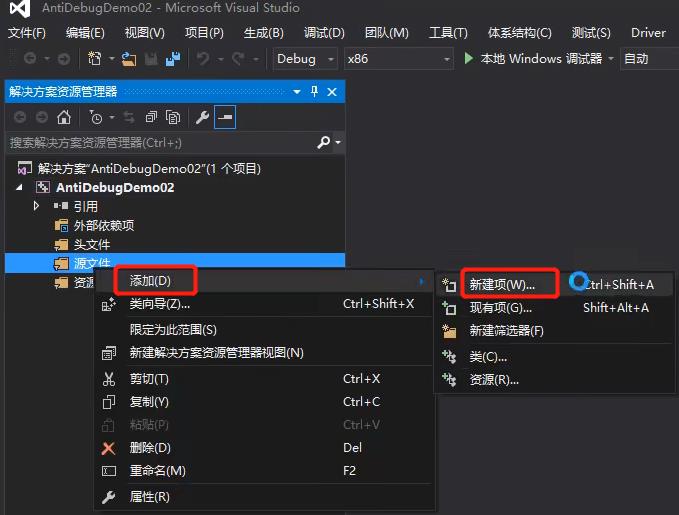Image resolution: width=679 pixels, height=515 pixels.
Task: Expand the 引用 references node
Action: tap(36, 206)
